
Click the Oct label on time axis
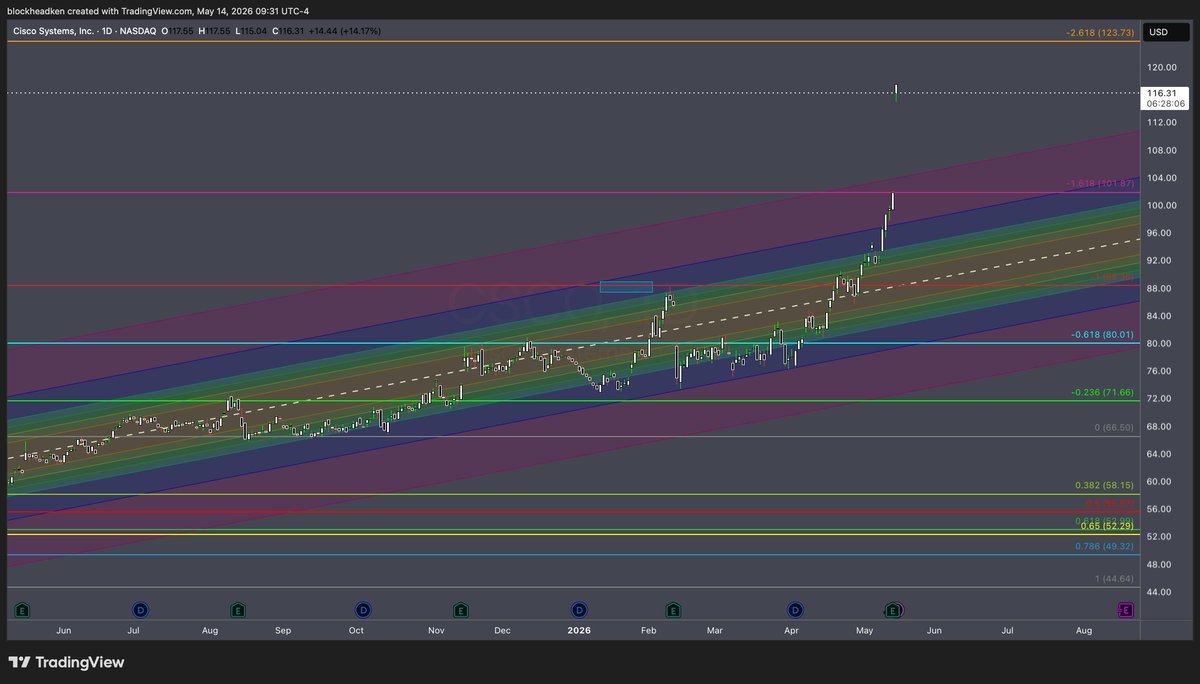pyautogui.click(x=356, y=632)
